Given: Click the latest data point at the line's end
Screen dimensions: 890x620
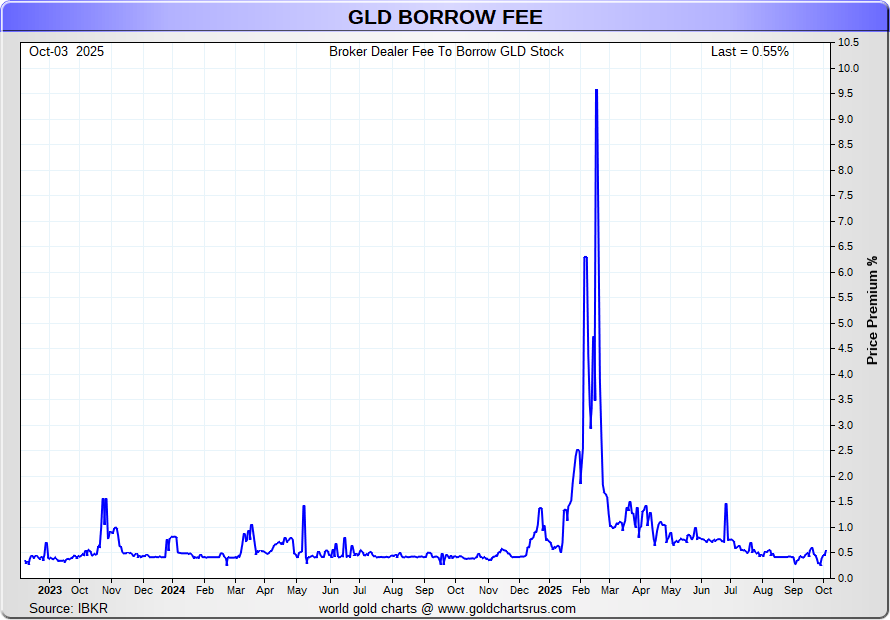Looking at the screenshot, I should pos(825,551).
